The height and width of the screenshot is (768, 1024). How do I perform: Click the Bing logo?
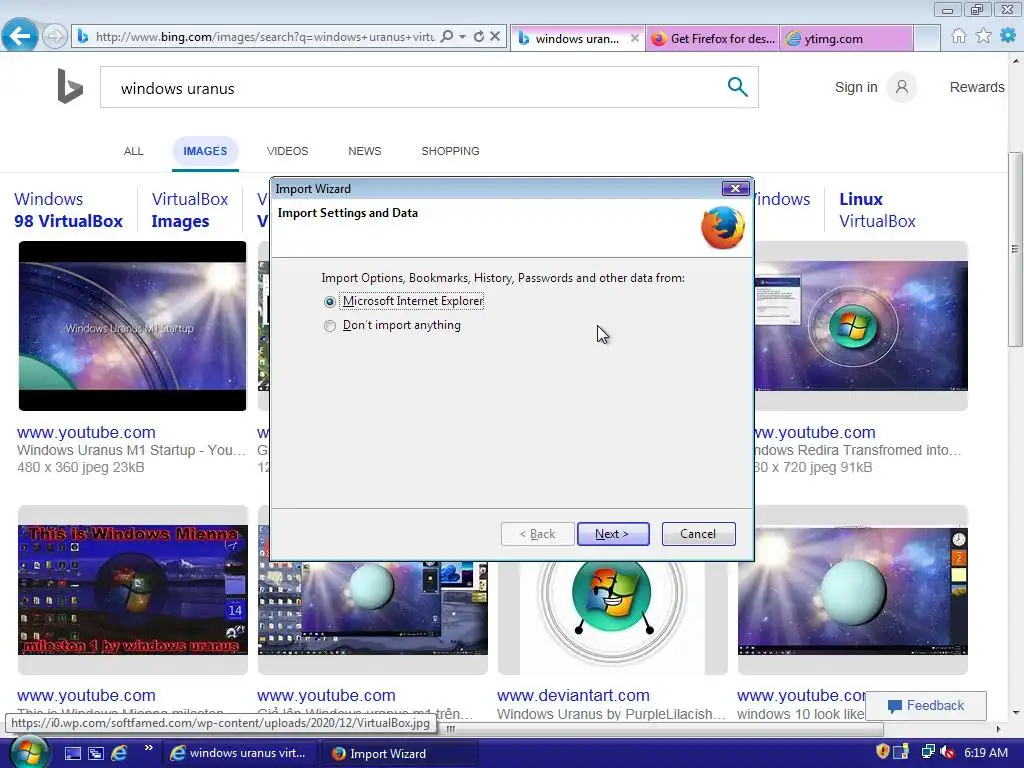(70, 86)
